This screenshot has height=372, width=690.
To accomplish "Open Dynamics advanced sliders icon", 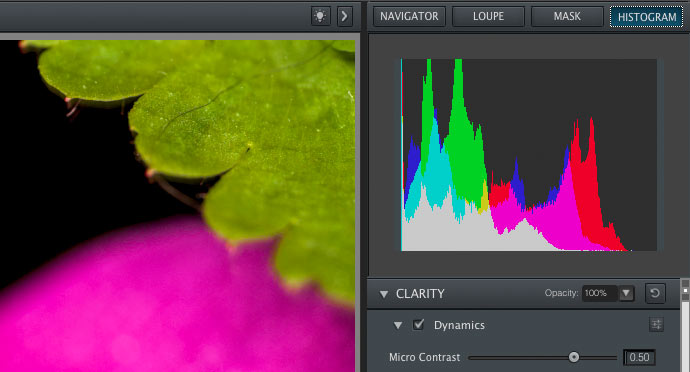I will point(656,325).
